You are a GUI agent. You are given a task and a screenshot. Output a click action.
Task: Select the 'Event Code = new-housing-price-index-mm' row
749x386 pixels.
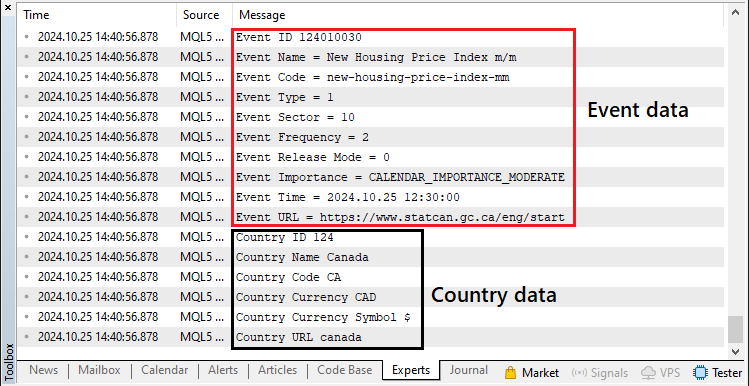pos(371,77)
